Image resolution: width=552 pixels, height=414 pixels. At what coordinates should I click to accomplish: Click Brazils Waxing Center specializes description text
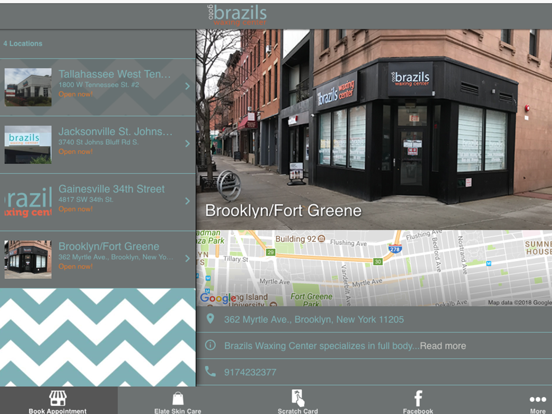[x=322, y=346]
